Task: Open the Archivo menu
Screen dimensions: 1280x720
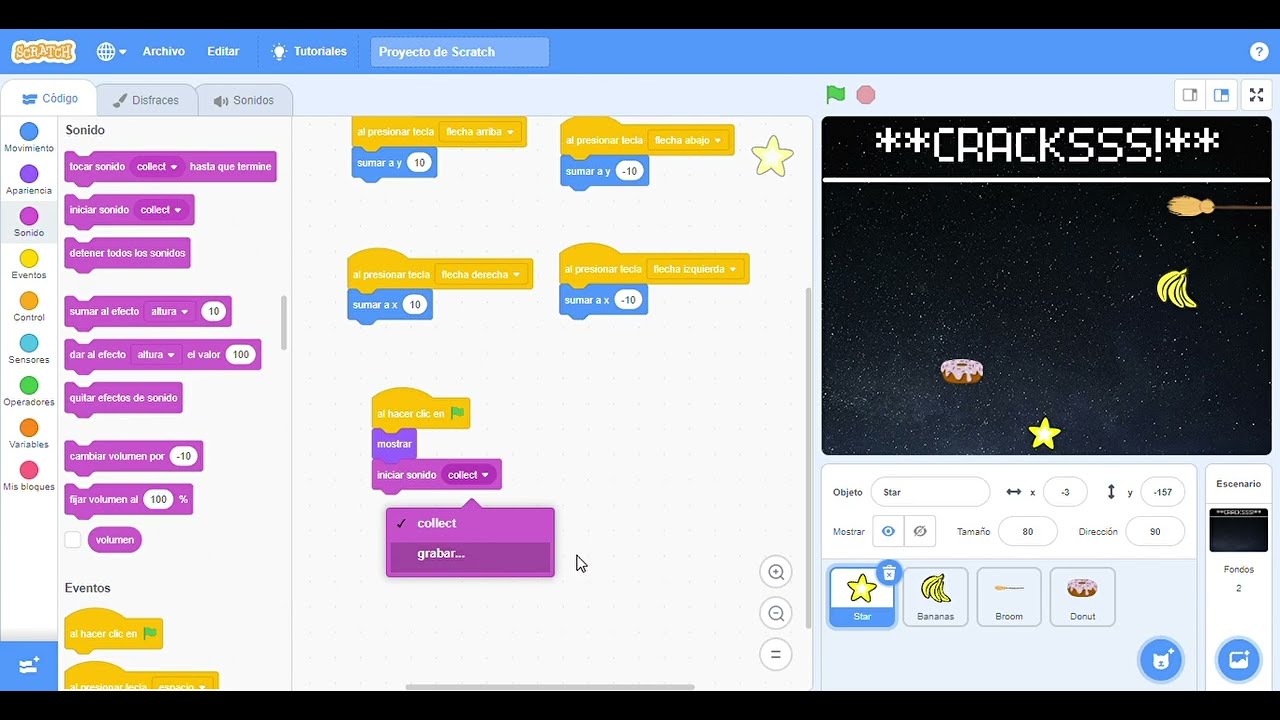Action: pyautogui.click(x=163, y=51)
